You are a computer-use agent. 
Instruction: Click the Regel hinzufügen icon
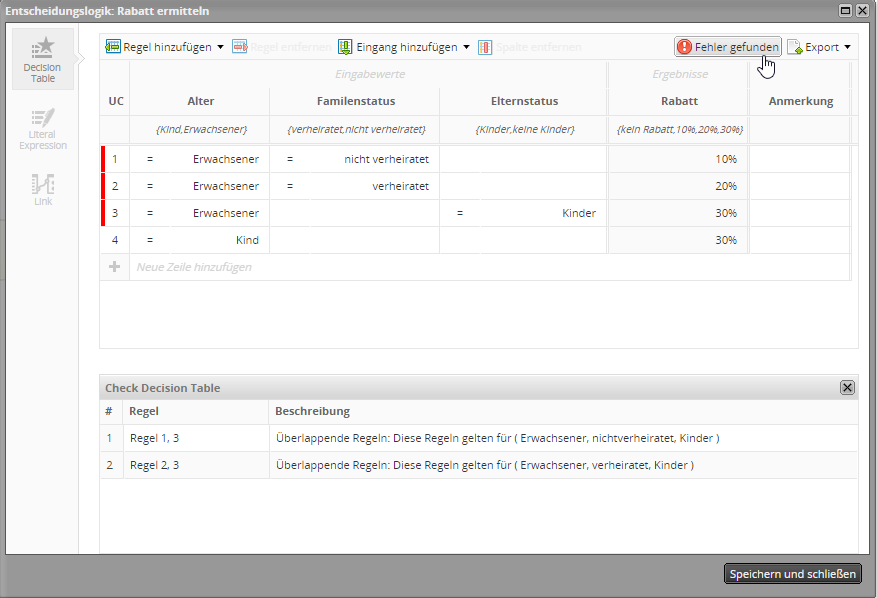click(x=113, y=47)
